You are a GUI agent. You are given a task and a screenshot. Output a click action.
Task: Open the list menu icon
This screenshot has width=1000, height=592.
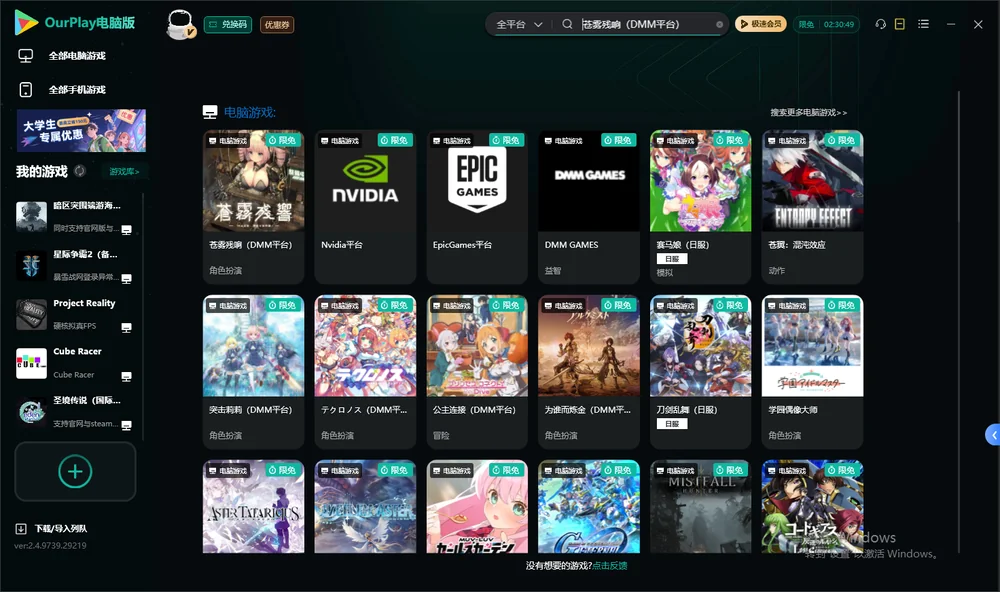[x=923, y=24]
